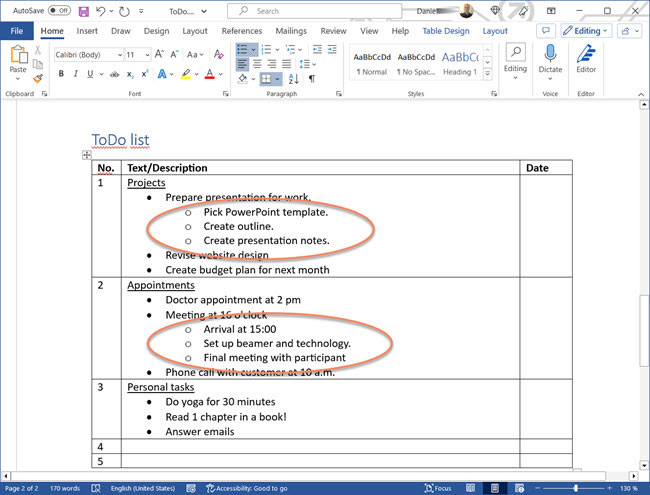Click Accessibility: Good to go status
The height and width of the screenshot is (495, 650).
pyautogui.click(x=247, y=488)
